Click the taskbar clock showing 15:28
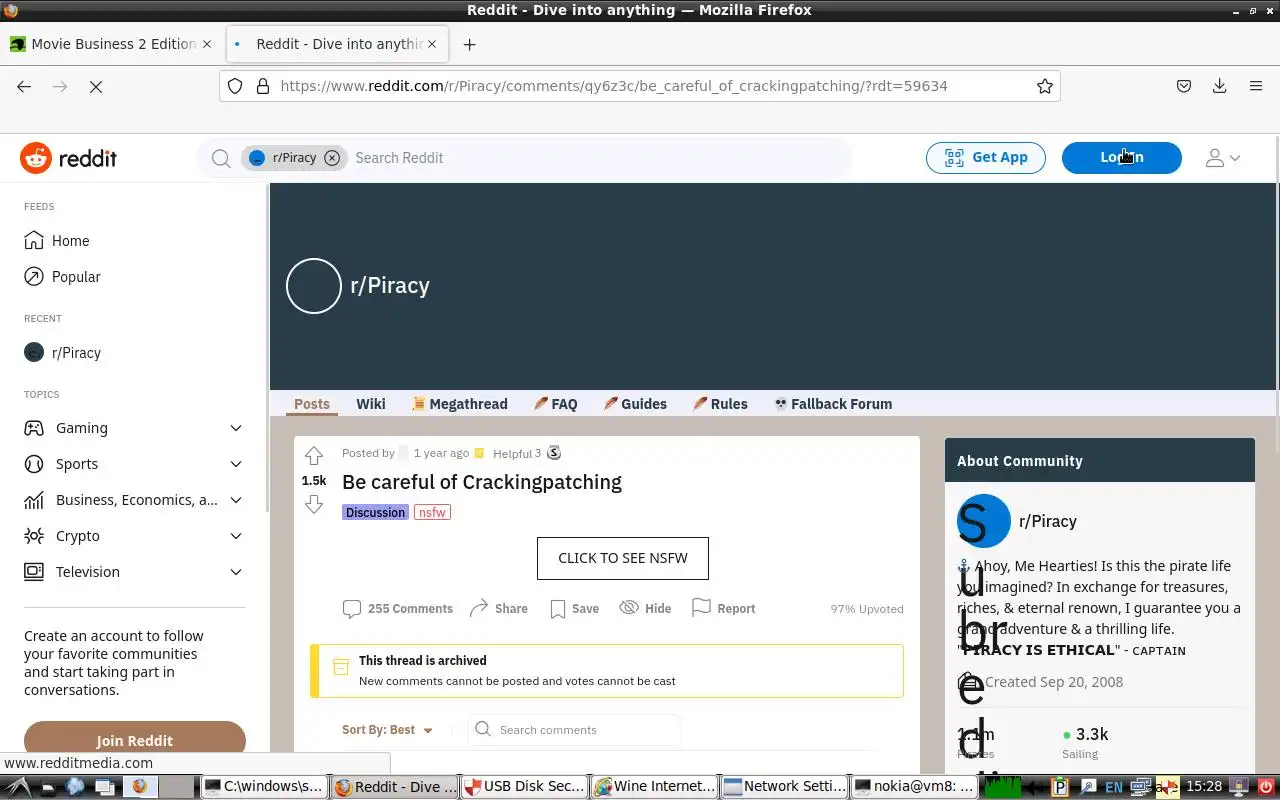The height and width of the screenshot is (800, 1280). point(1205,787)
